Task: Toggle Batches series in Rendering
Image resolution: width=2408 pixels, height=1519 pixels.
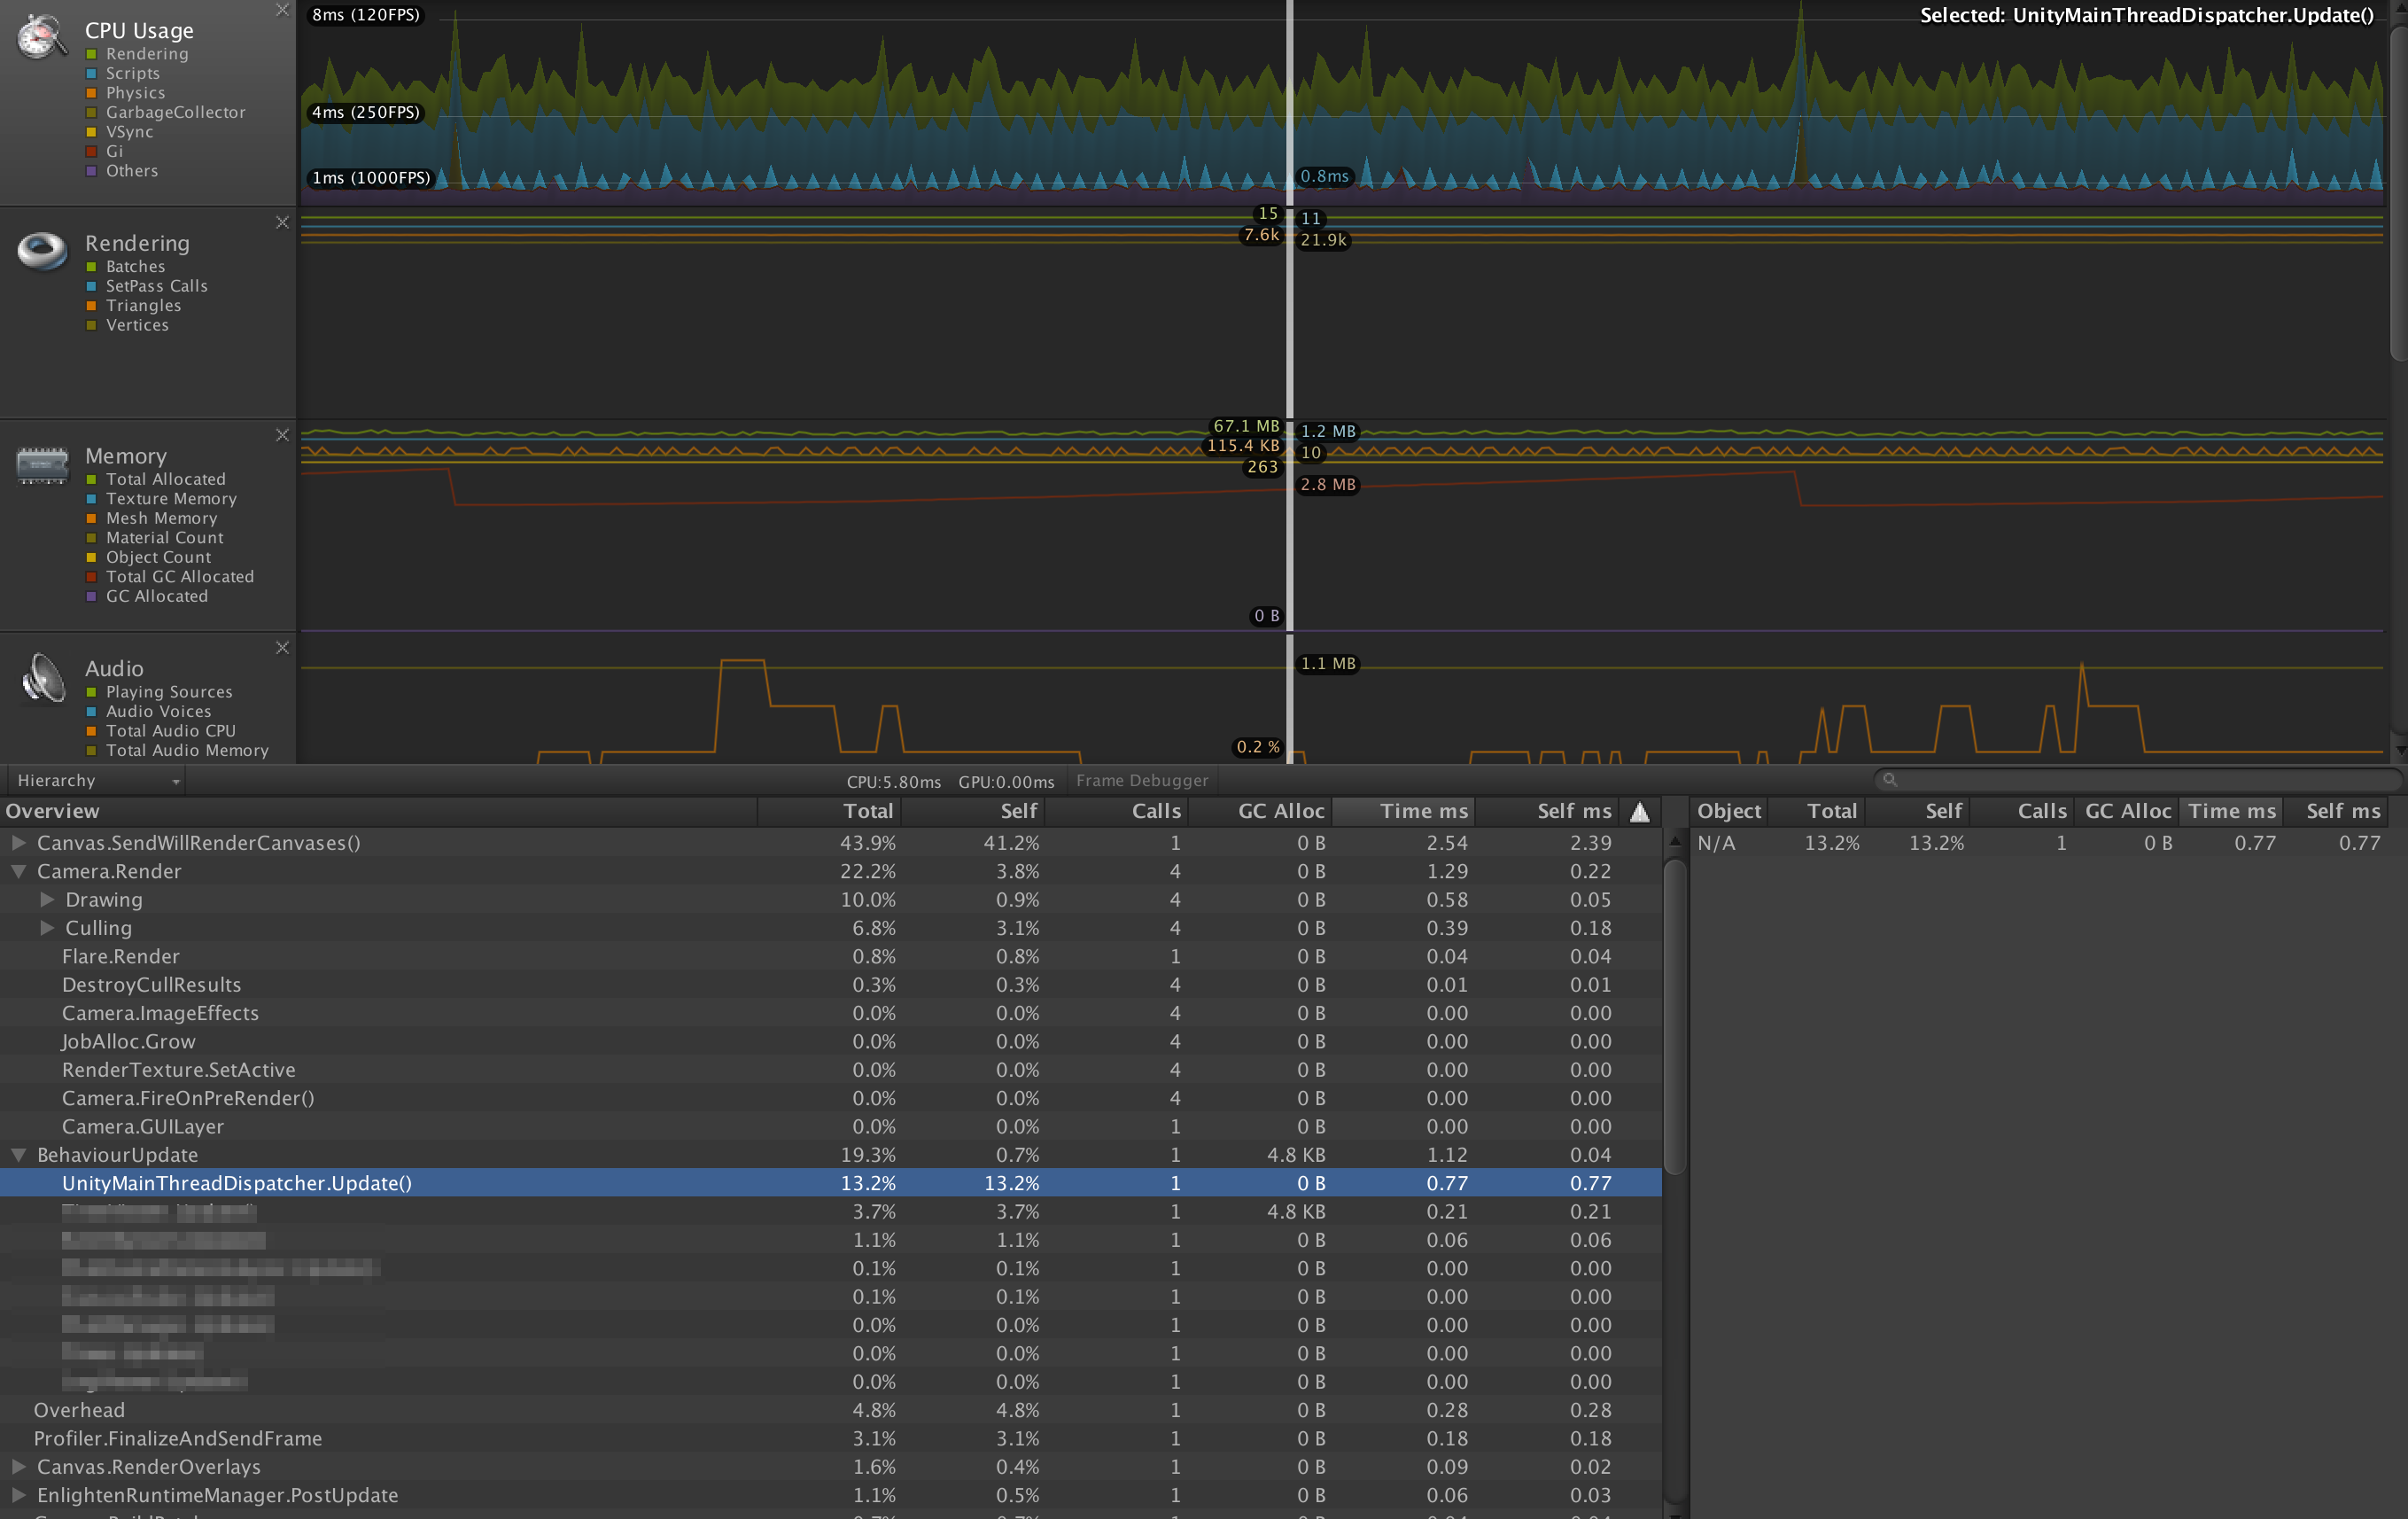Action: 91,267
